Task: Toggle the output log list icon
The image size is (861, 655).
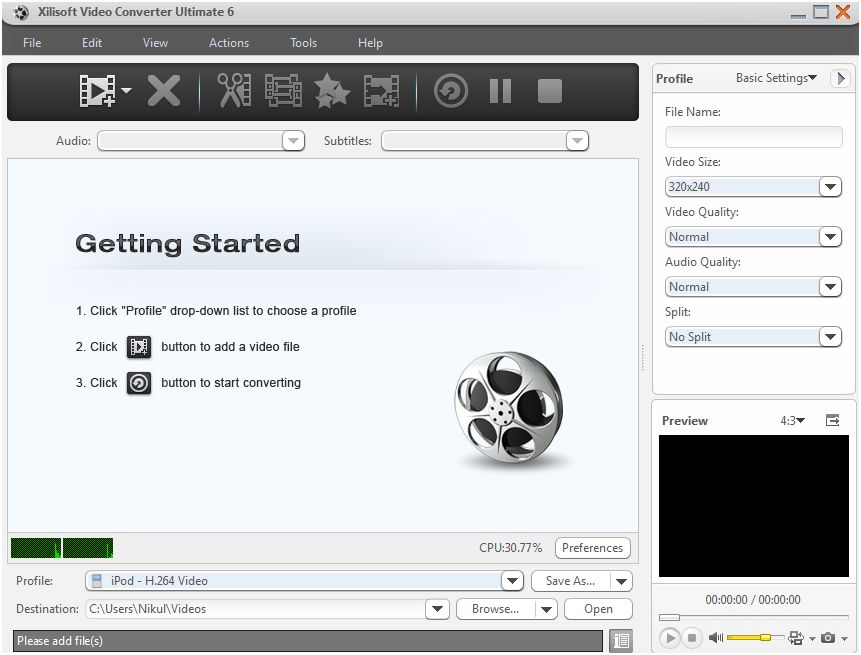Action: 621,640
